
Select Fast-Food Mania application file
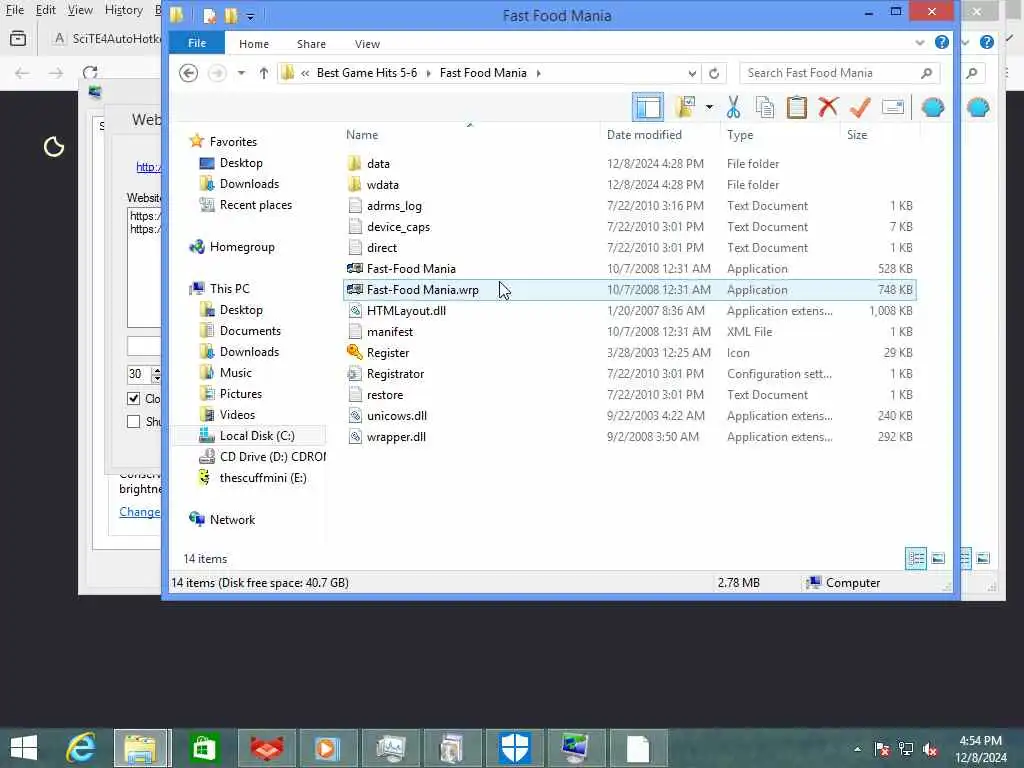coord(630,268)
